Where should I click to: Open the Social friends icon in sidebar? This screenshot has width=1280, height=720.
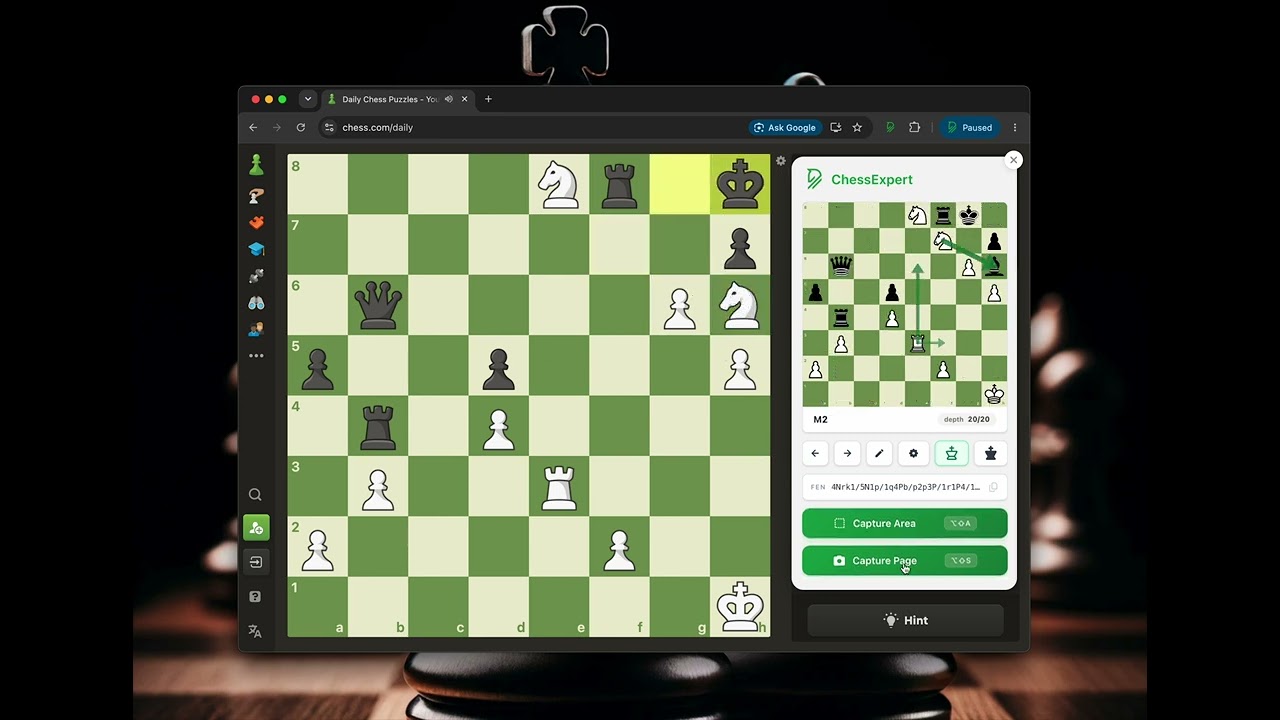point(256,329)
